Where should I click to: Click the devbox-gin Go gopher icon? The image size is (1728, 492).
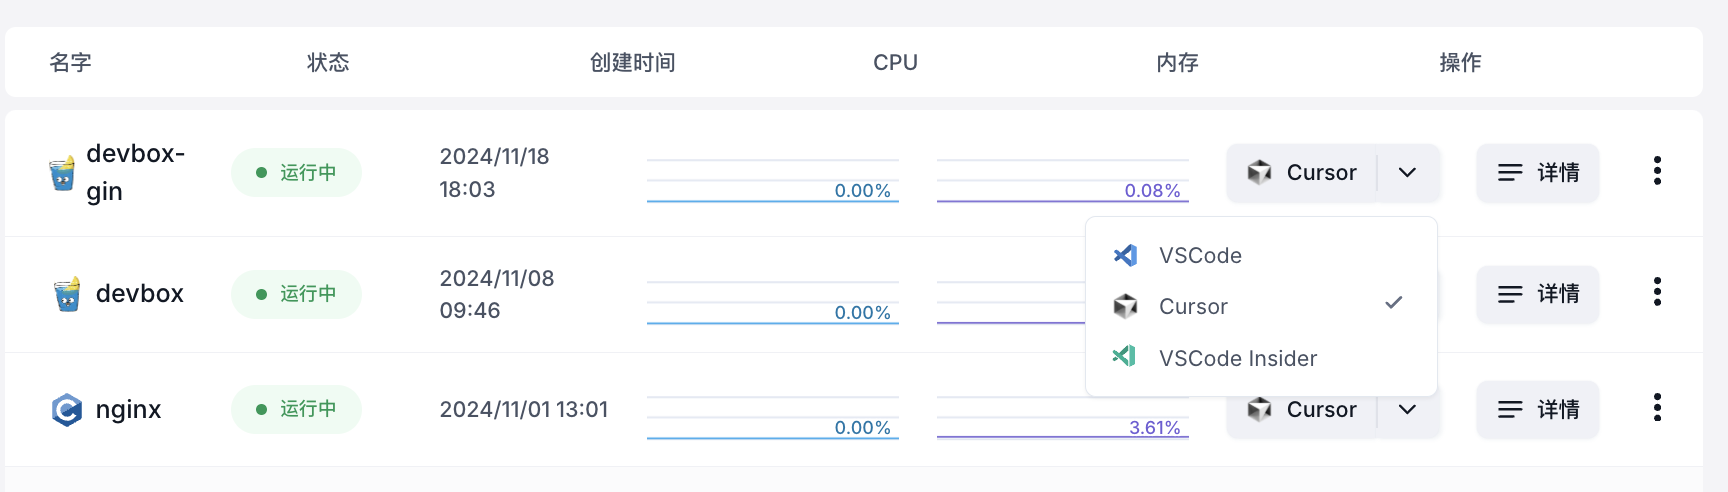[x=62, y=173]
